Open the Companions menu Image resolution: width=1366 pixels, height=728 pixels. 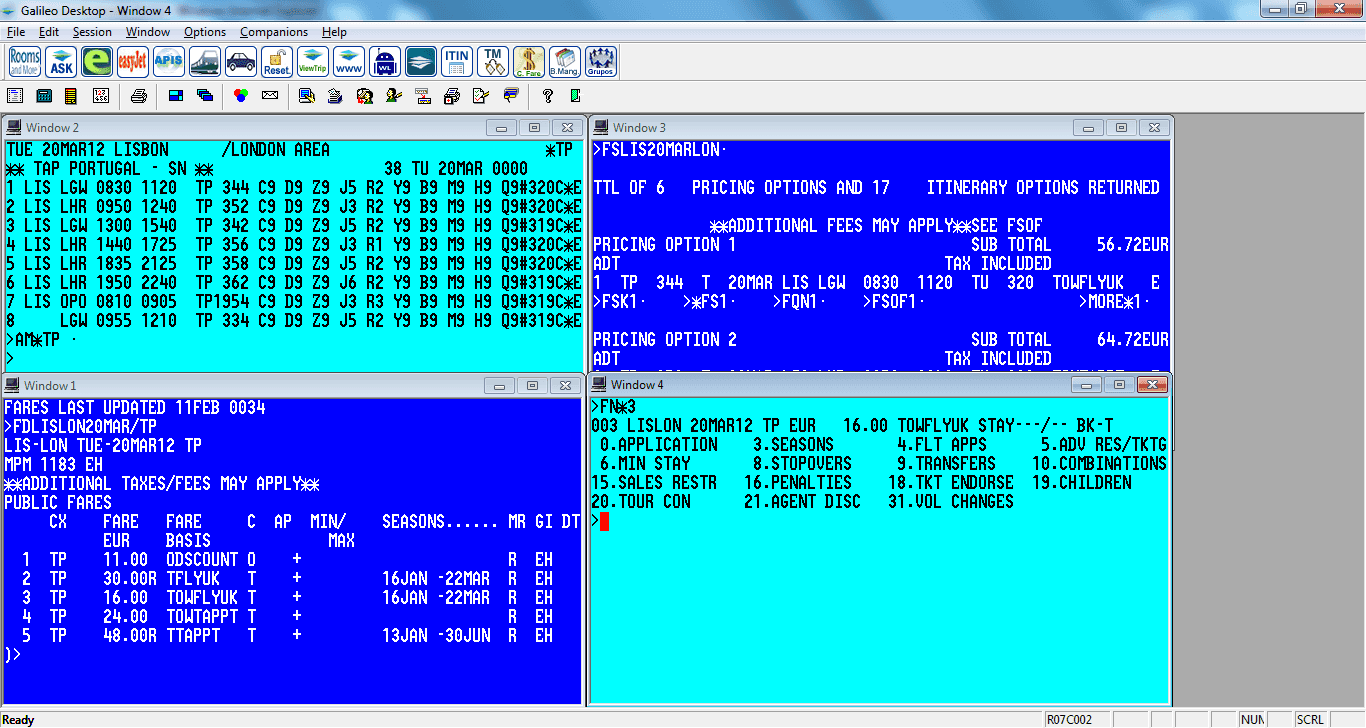(274, 32)
